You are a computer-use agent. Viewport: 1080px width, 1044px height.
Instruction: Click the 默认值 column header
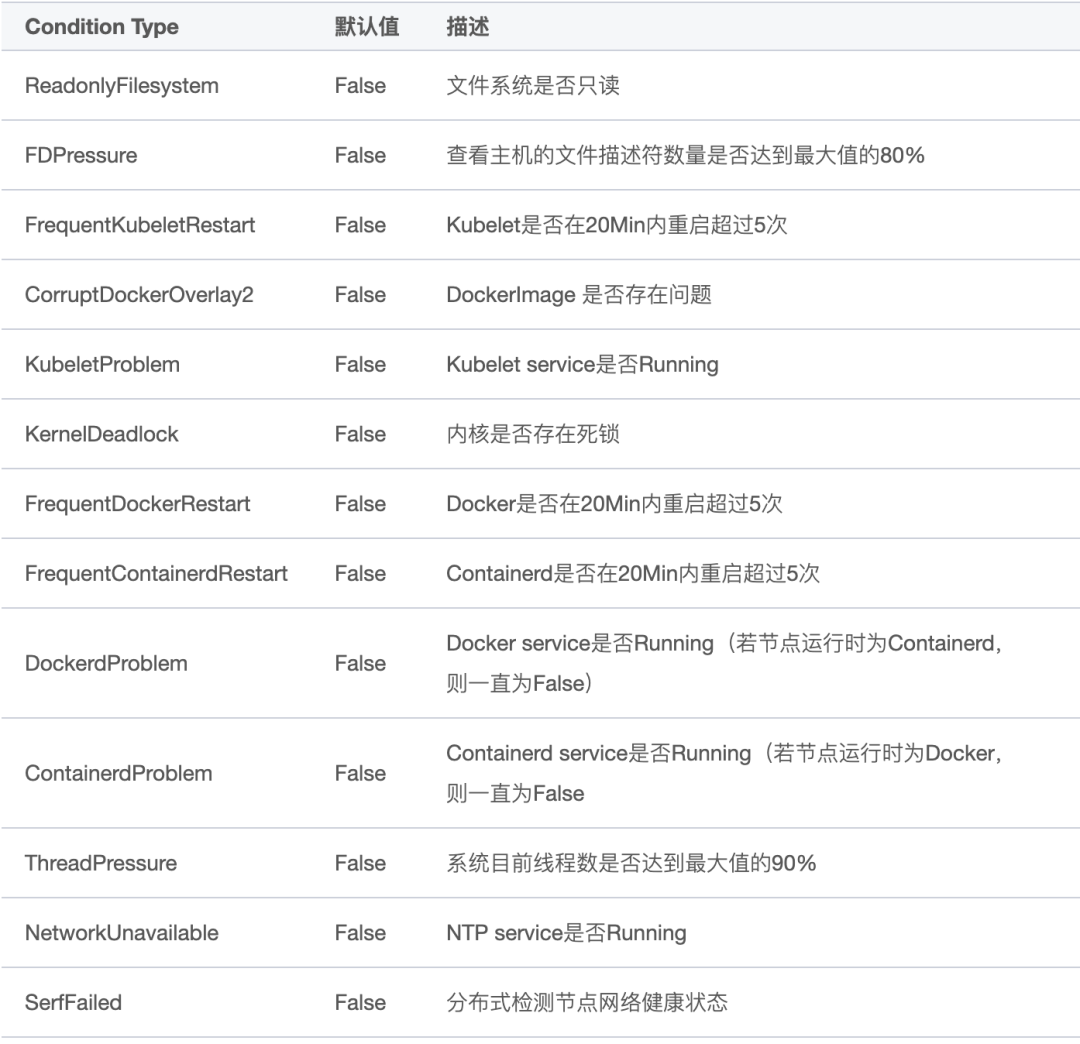coord(366,27)
